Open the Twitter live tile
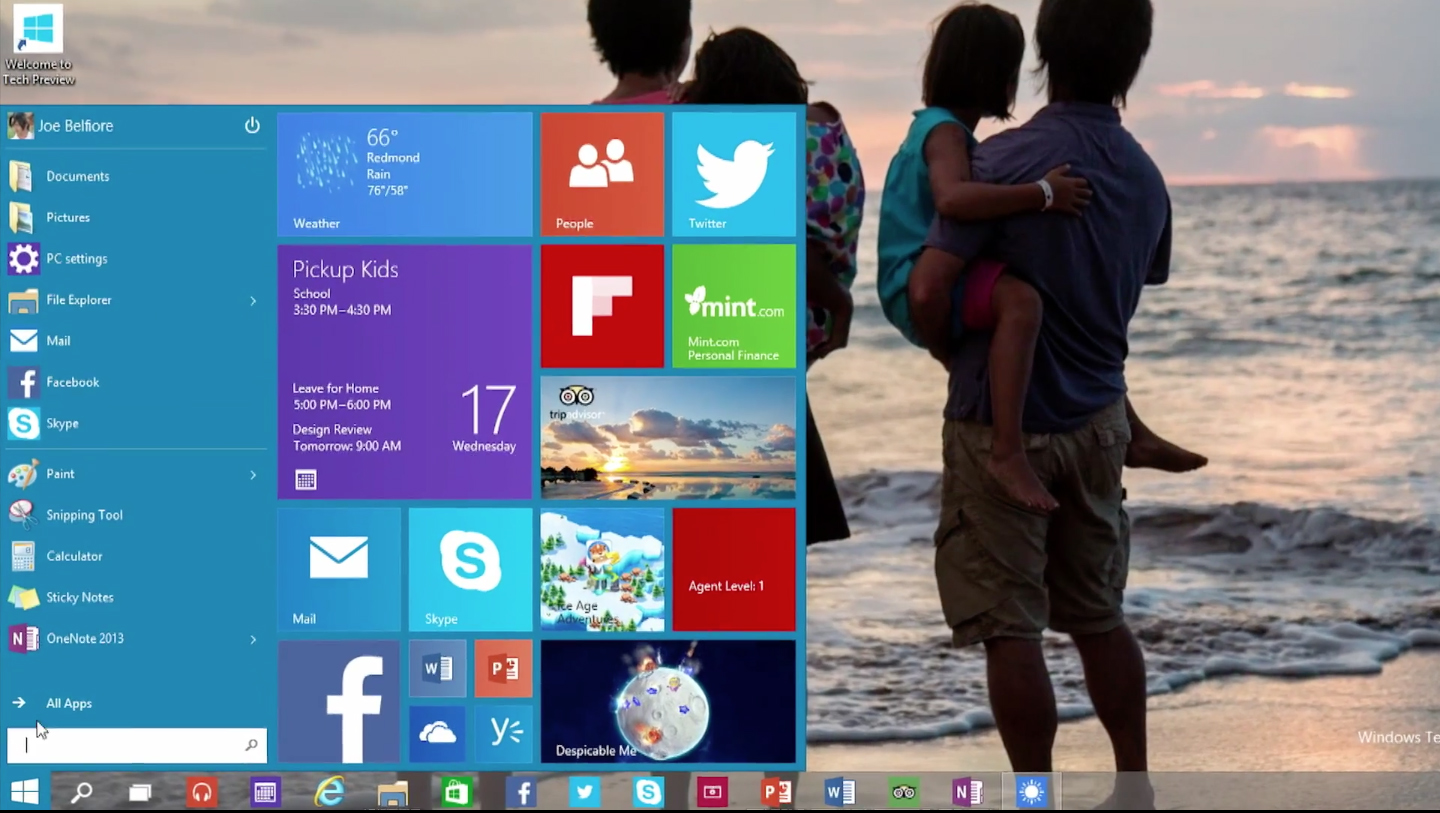Image resolution: width=1440 pixels, height=813 pixels. pyautogui.click(x=733, y=174)
